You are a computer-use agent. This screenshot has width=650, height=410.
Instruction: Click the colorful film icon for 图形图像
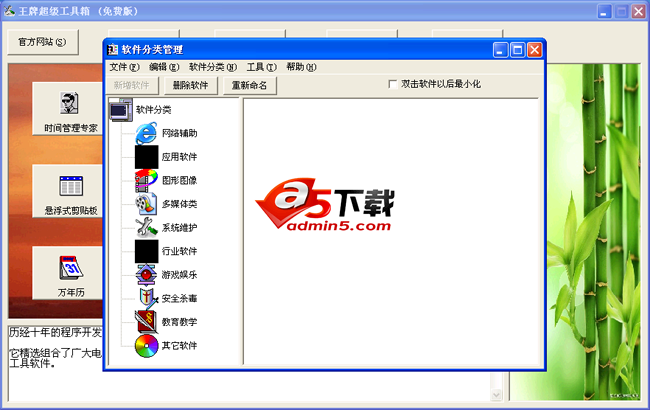146,180
